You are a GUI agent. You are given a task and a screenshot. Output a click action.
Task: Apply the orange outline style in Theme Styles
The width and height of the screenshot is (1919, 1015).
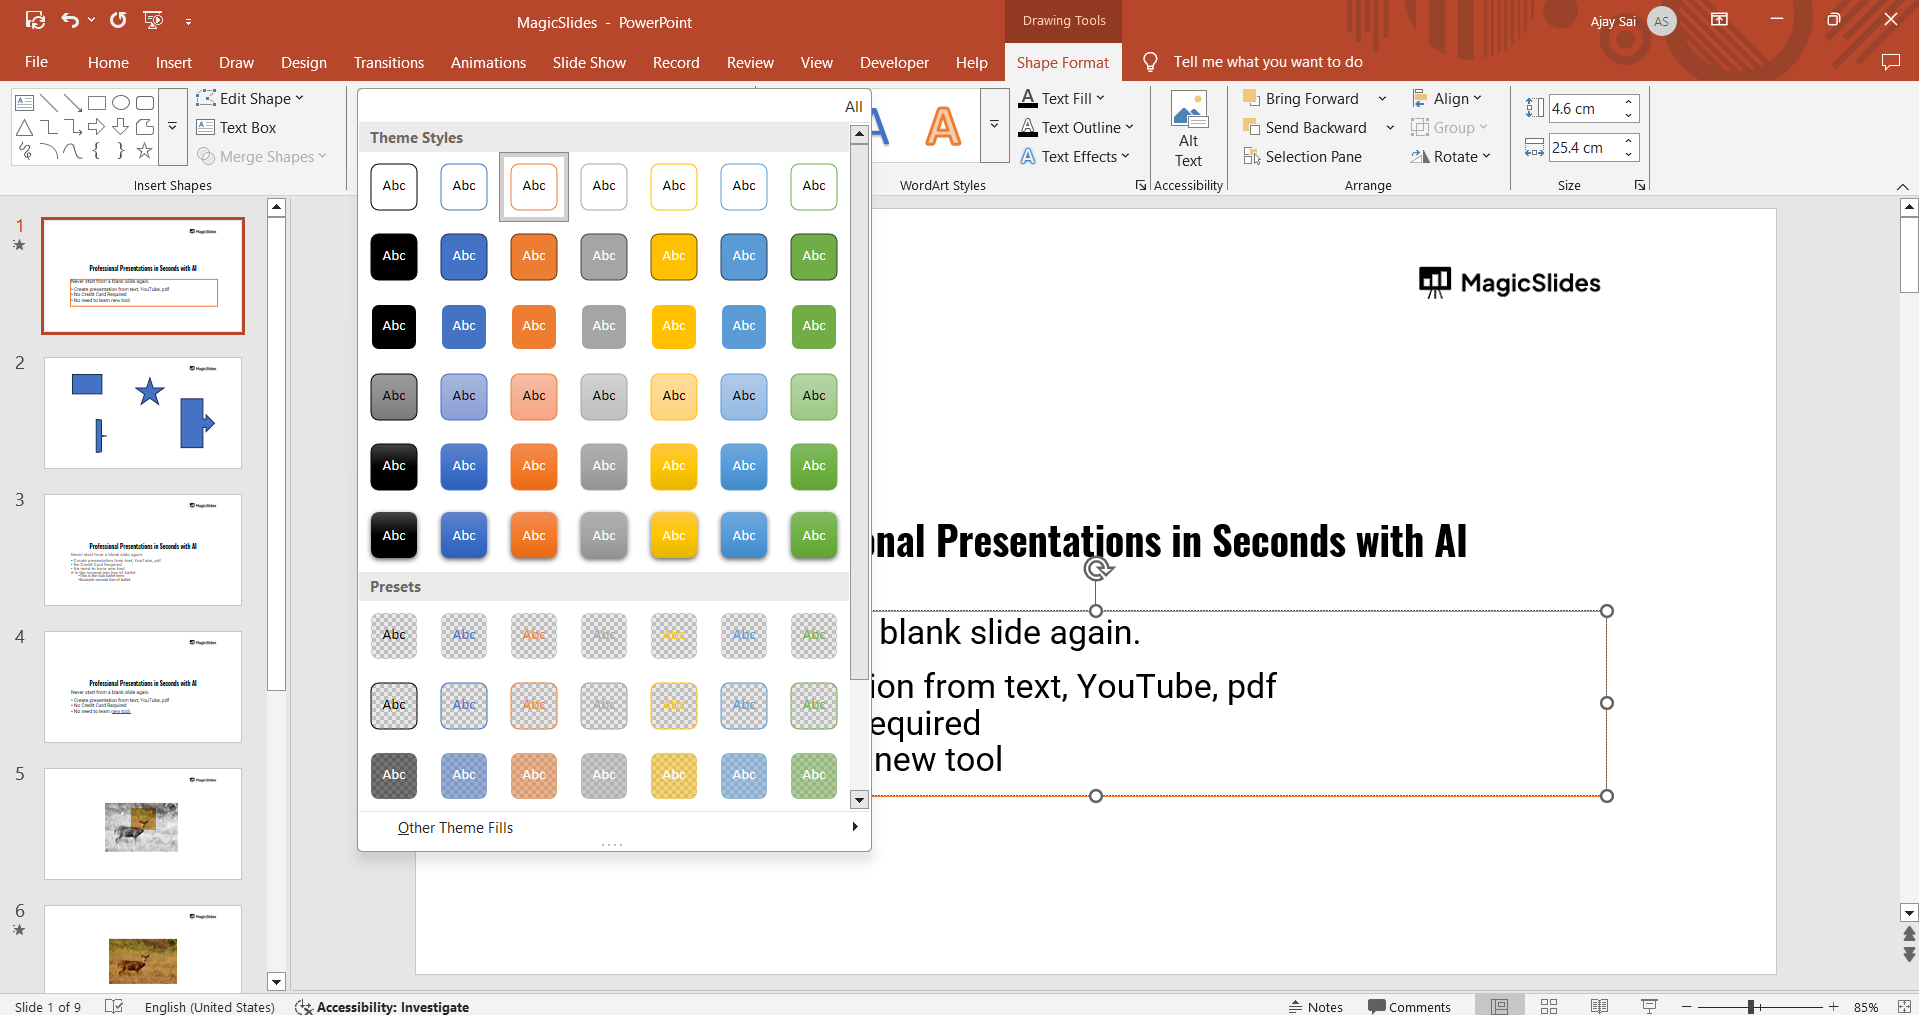click(x=534, y=186)
